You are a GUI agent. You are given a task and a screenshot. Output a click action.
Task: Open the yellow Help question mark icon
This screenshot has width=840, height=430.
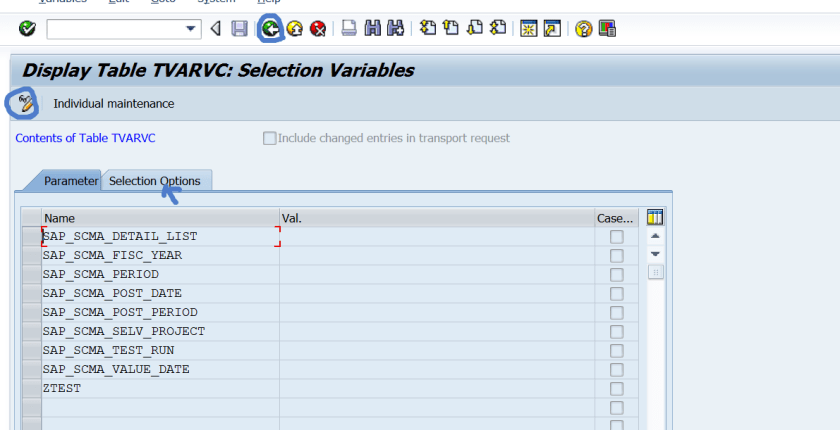[x=584, y=29]
